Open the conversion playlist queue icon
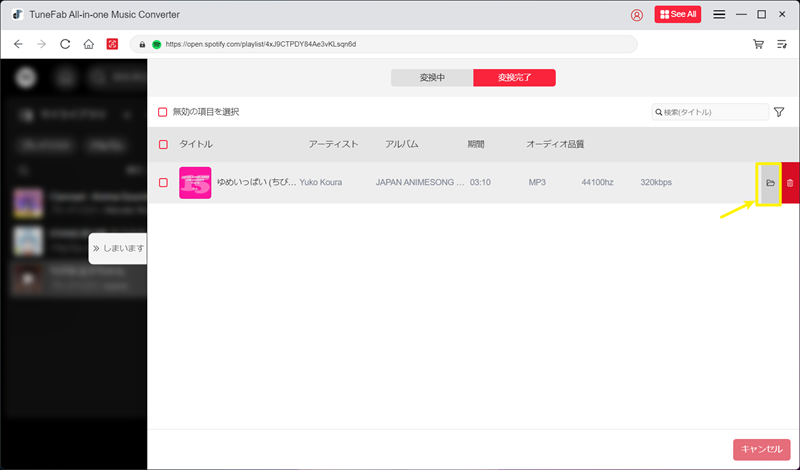 [782, 44]
